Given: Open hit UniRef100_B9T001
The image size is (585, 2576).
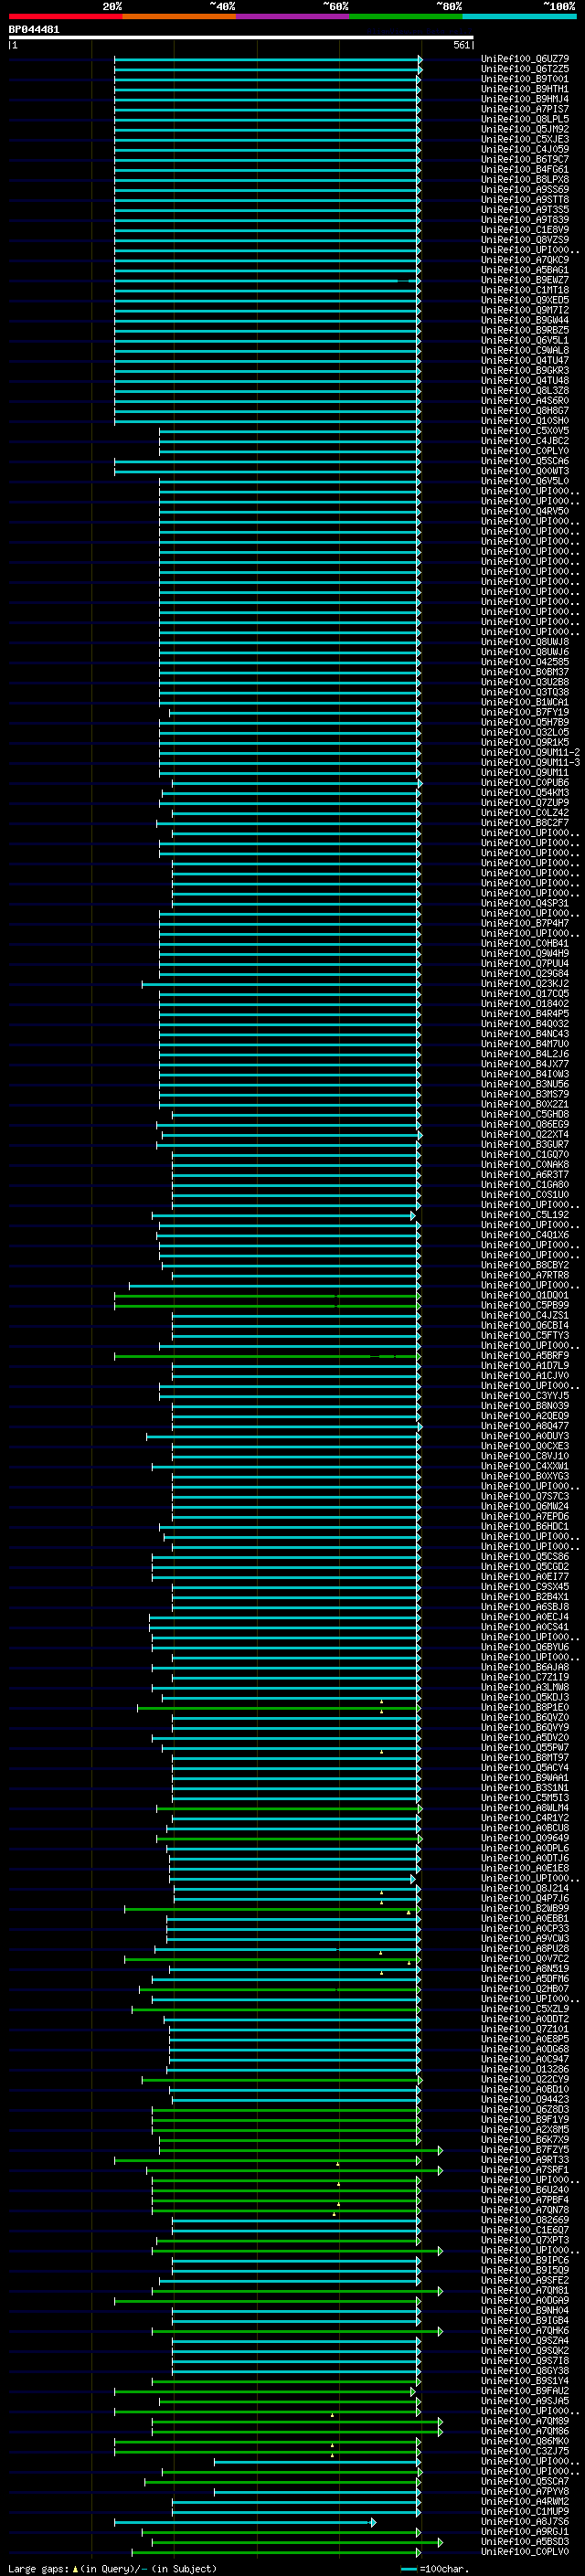Looking at the screenshot, I should click(525, 79).
